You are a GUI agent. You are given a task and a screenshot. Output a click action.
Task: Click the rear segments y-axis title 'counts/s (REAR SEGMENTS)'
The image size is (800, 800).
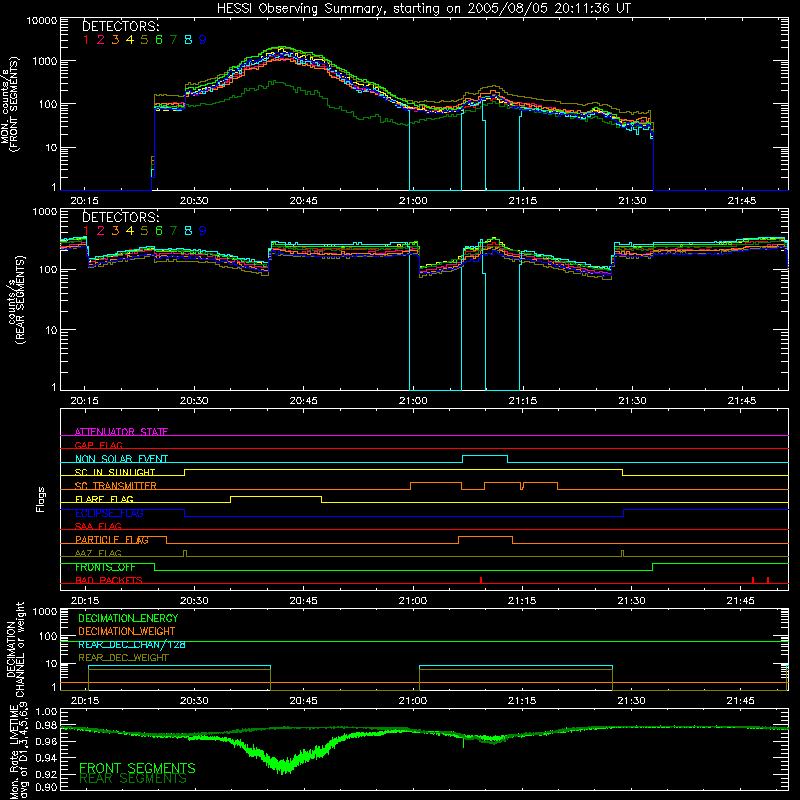click(x=15, y=300)
